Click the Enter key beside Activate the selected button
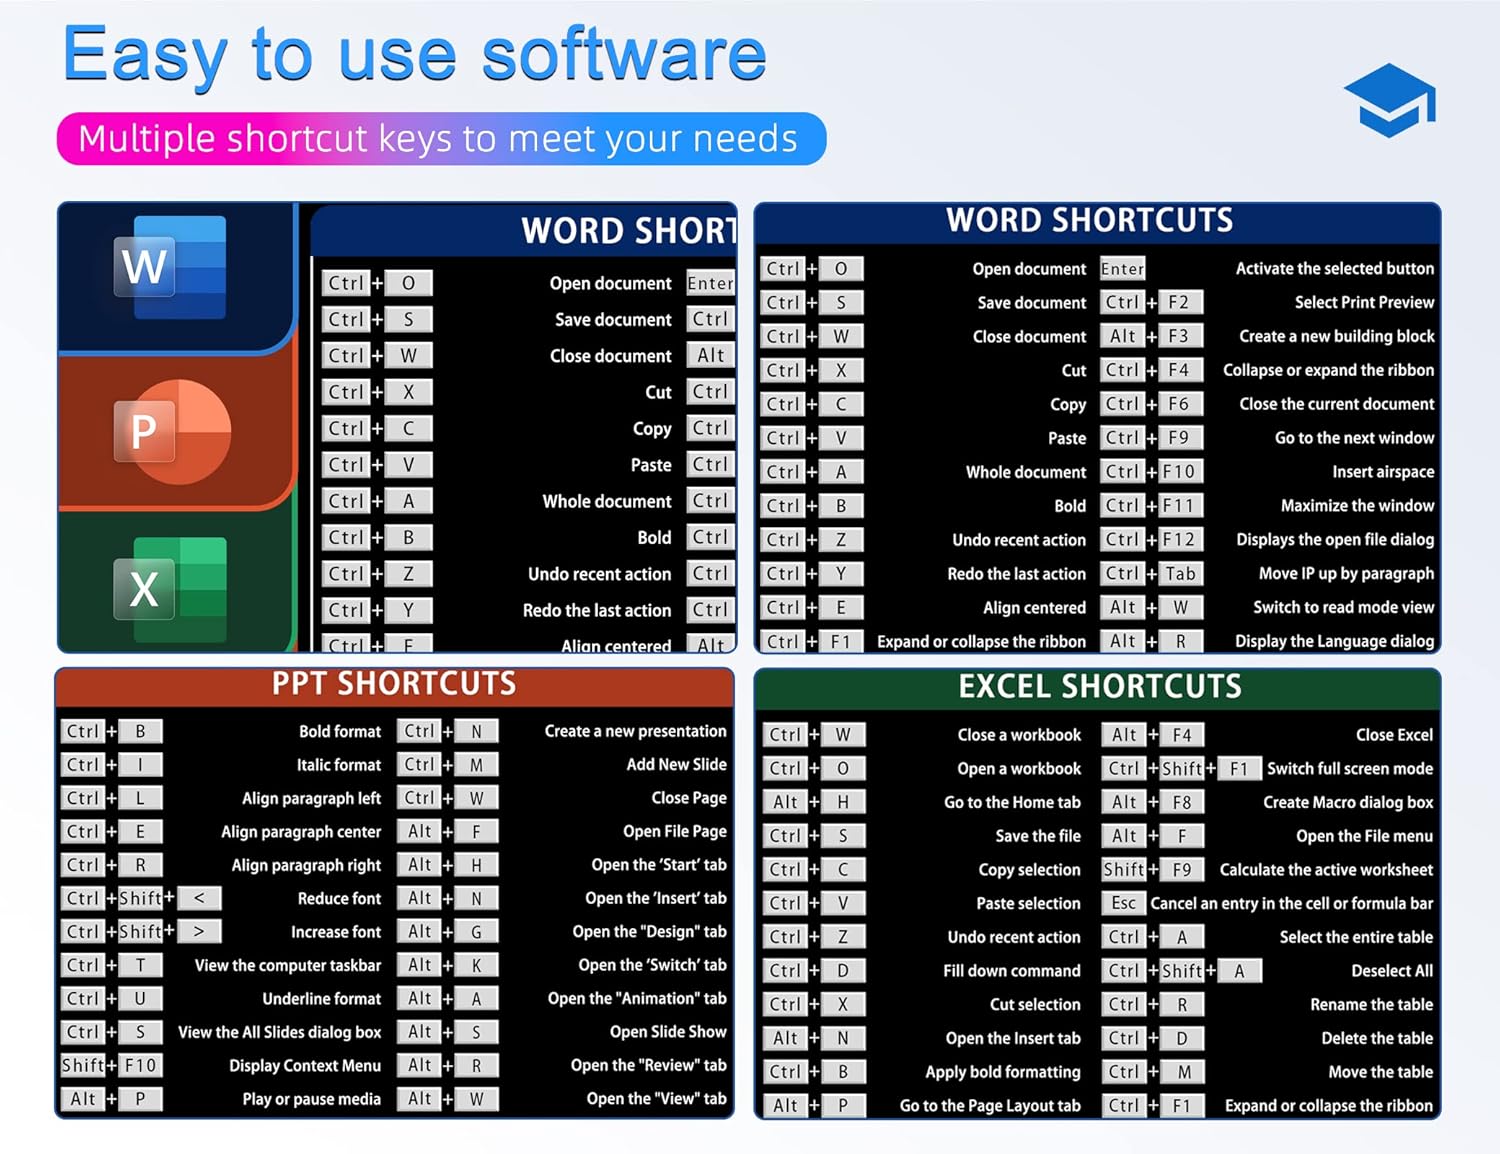The width and height of the screenshot is (1500, 1154). pos(1122,269)
